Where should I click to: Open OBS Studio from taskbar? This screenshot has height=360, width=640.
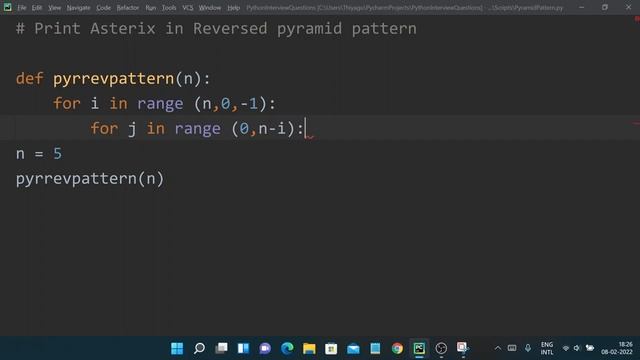[441, 348]
